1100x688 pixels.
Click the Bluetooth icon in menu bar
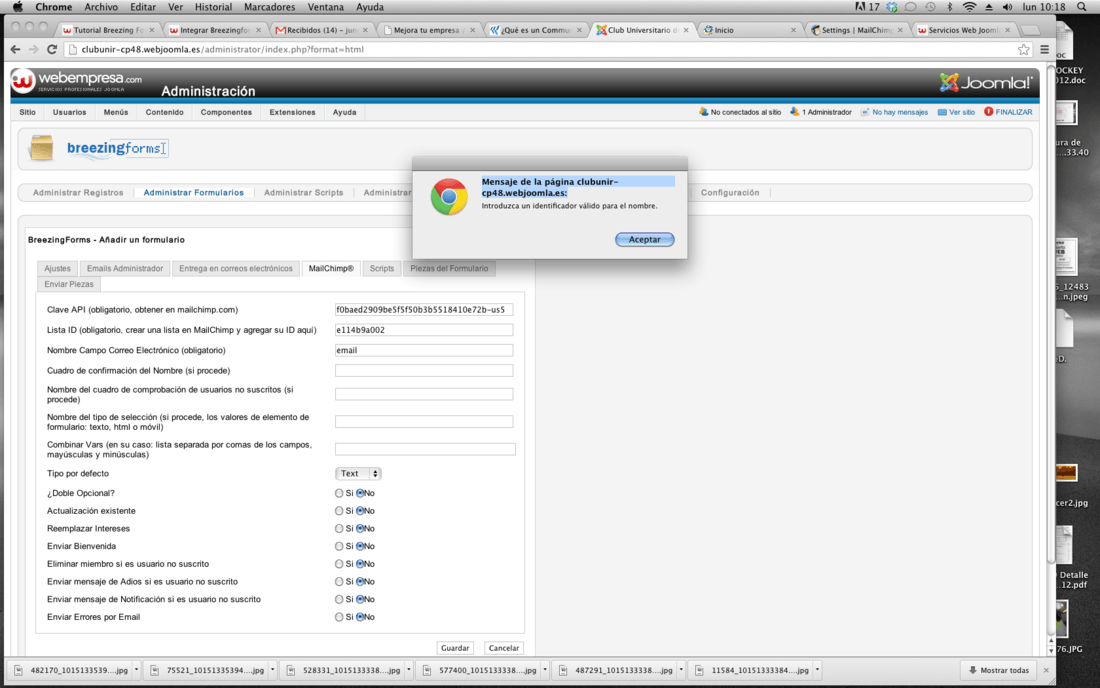pyautogui.click(x=950, y=7)
